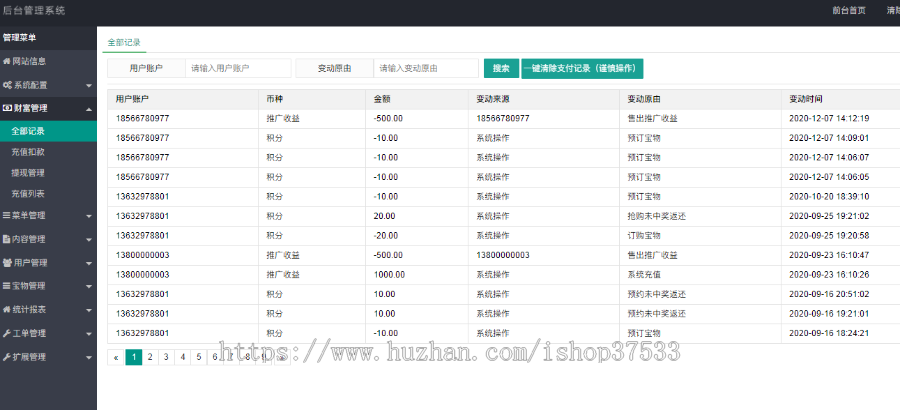Click the green 搜索 button
Image resolution: width=900 pixels, height=410 pixels.
coord(501,68)
